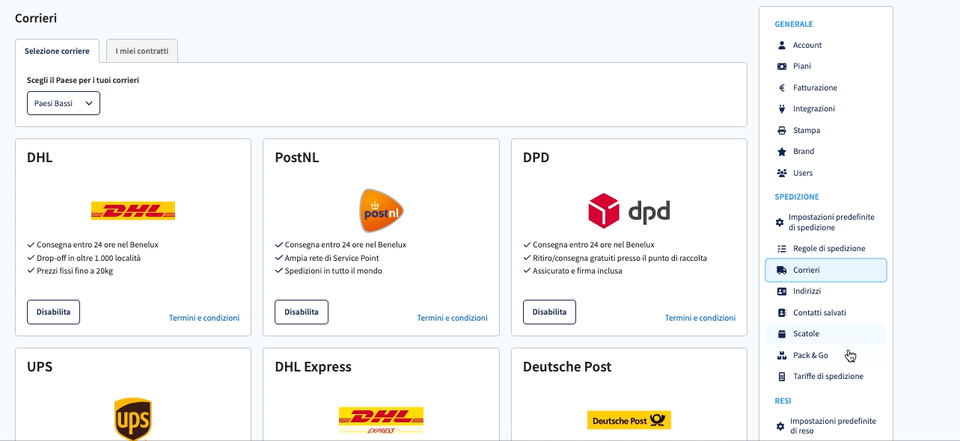The width and height of the screenshot is (960, 441).
Task: Click the Stampa printer icon
Action: (781, 130)
